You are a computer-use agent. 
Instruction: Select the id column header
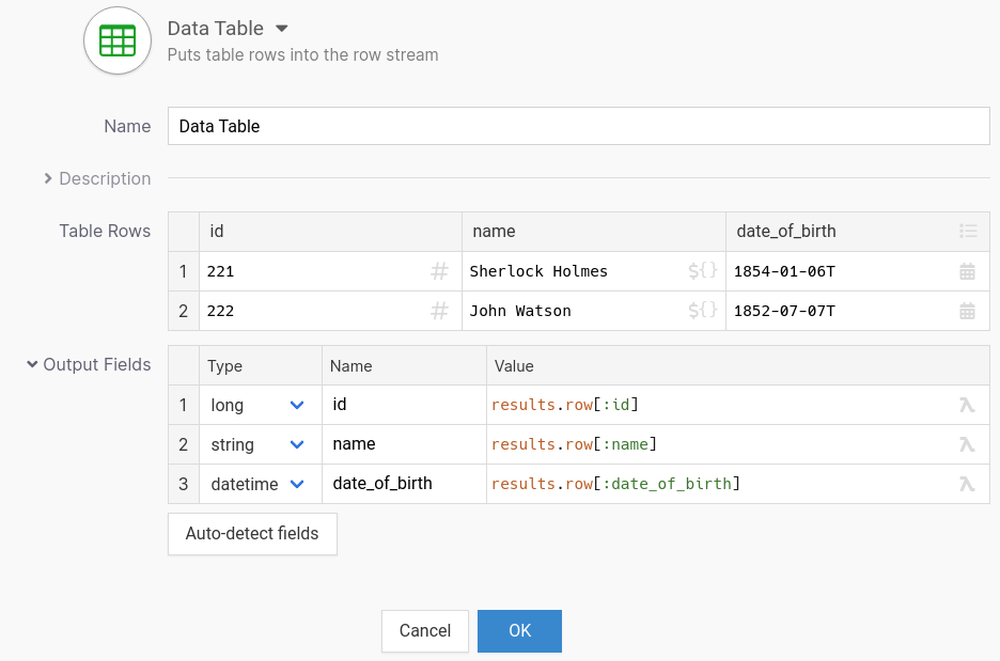click(330, 232)
